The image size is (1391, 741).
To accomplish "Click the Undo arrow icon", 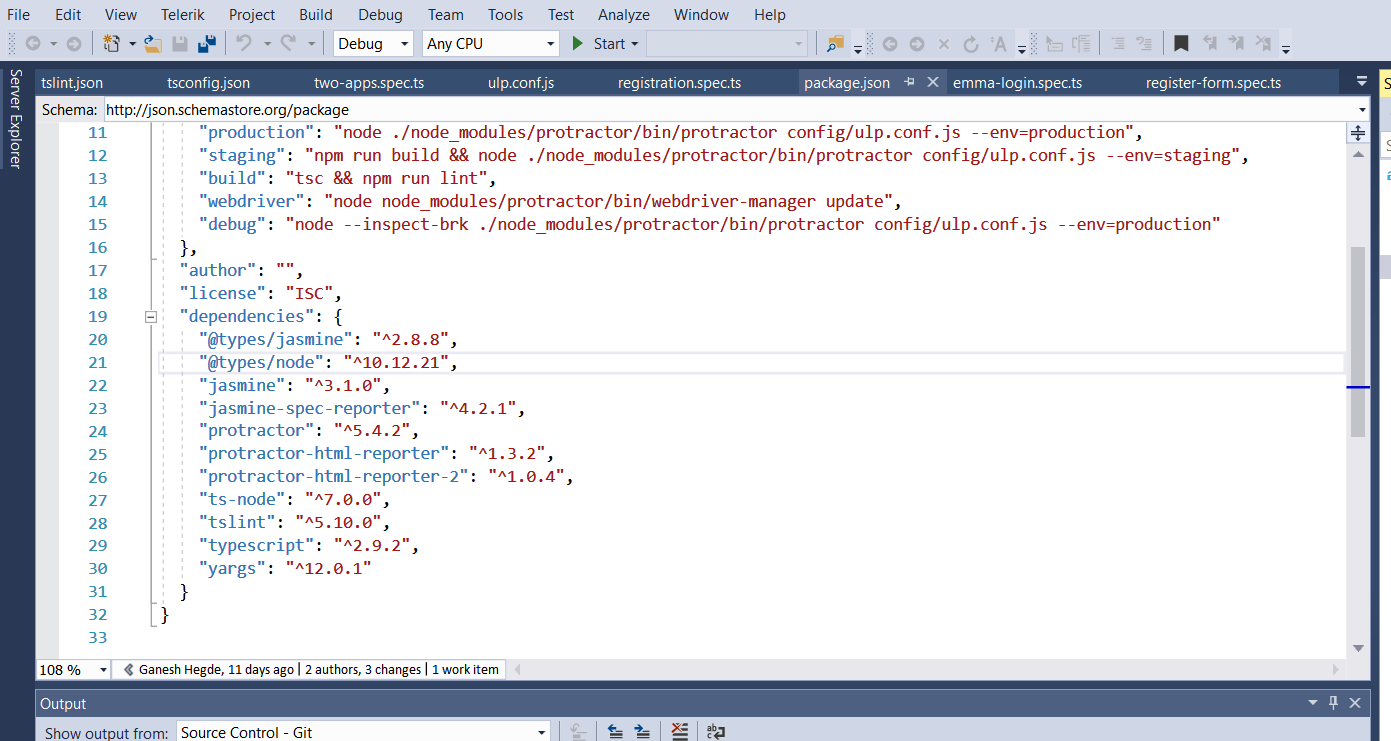I will pyautogui.click(x=243, y=44).
